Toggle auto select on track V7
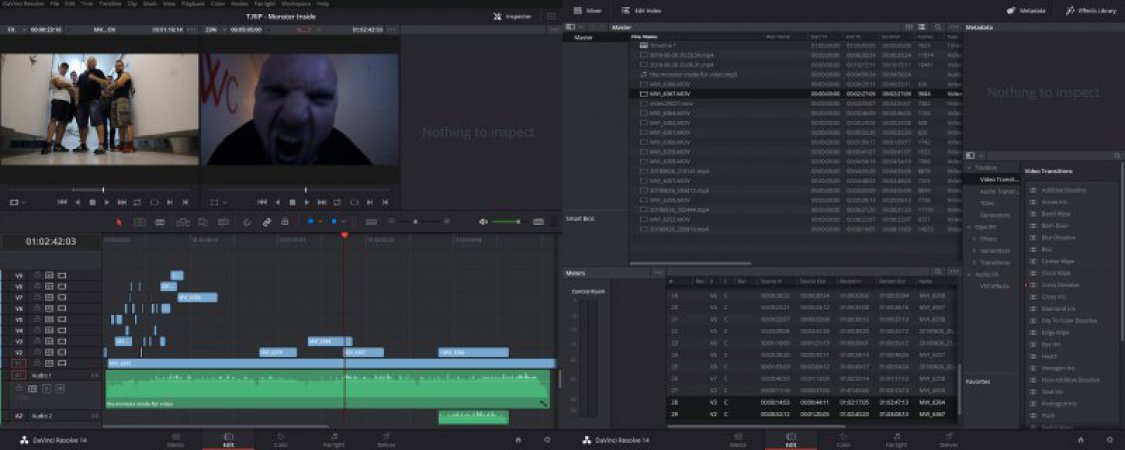1125x450 pixels. pos(50,297)
